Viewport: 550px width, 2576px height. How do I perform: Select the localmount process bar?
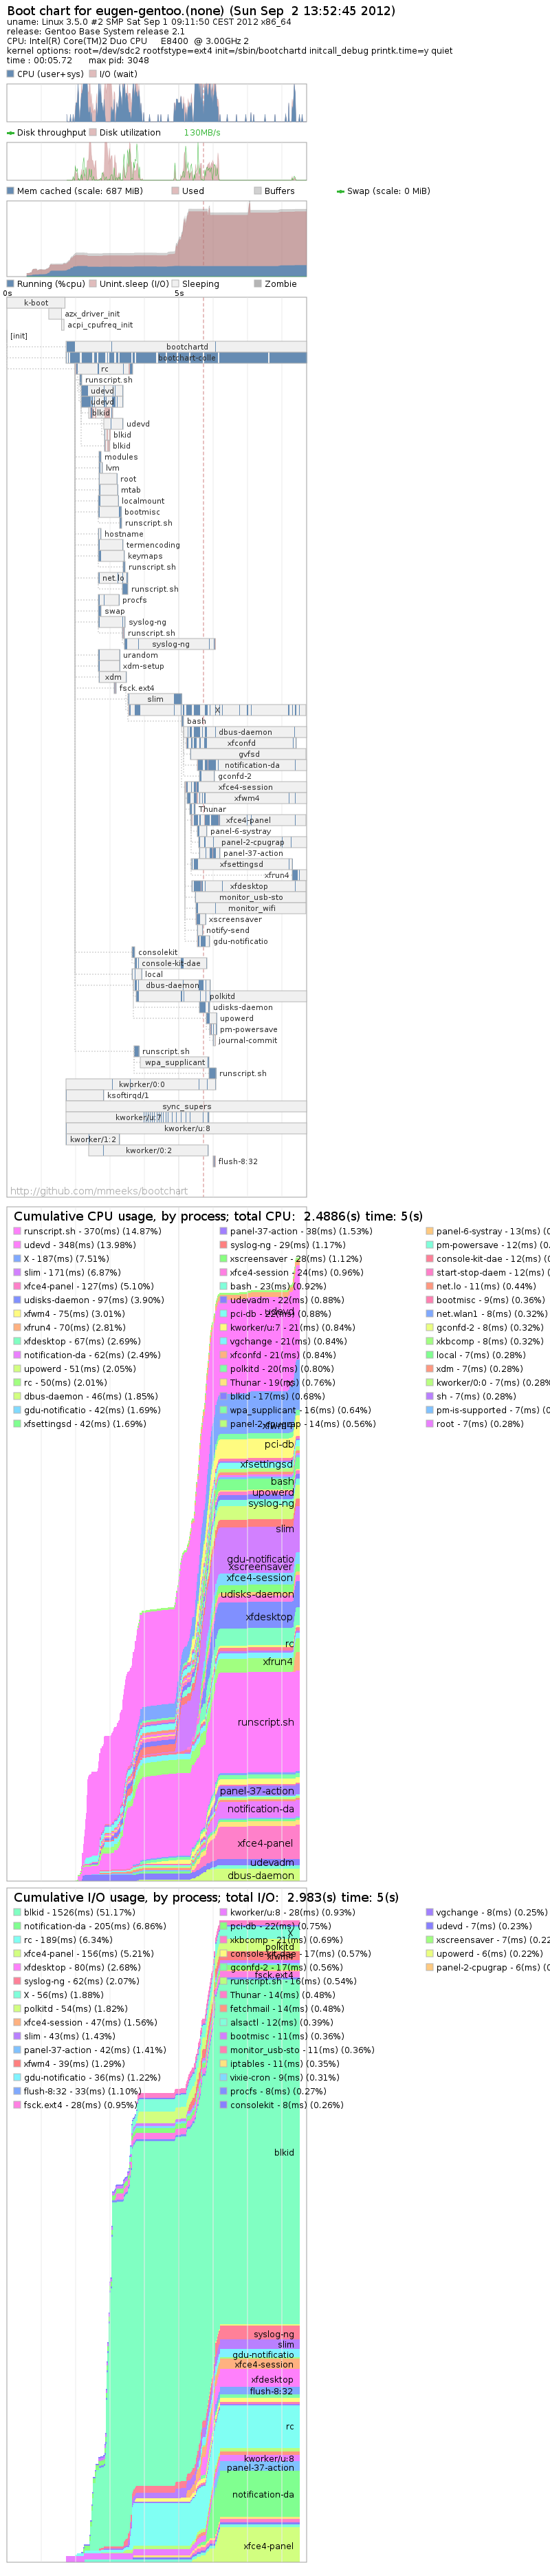click(109, 500)
